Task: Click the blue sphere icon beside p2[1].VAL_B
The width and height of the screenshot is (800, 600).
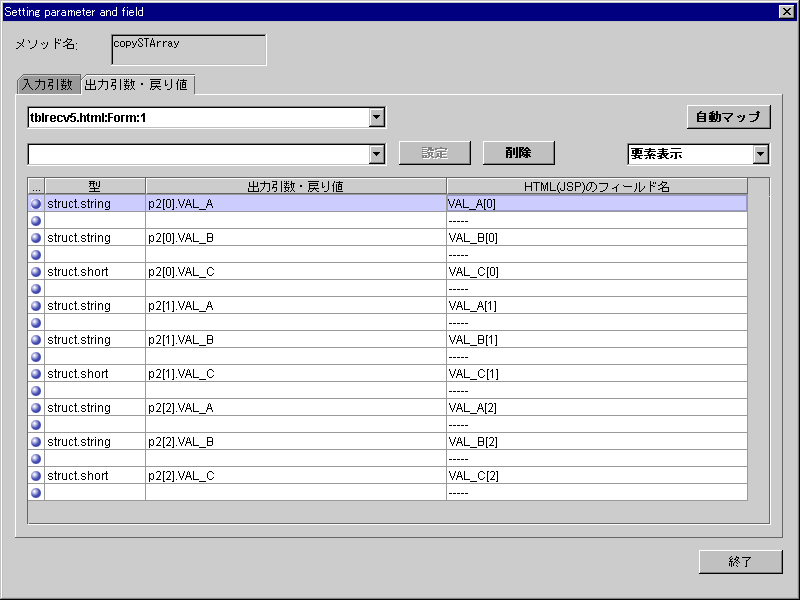Action: (x=36, y=340)
